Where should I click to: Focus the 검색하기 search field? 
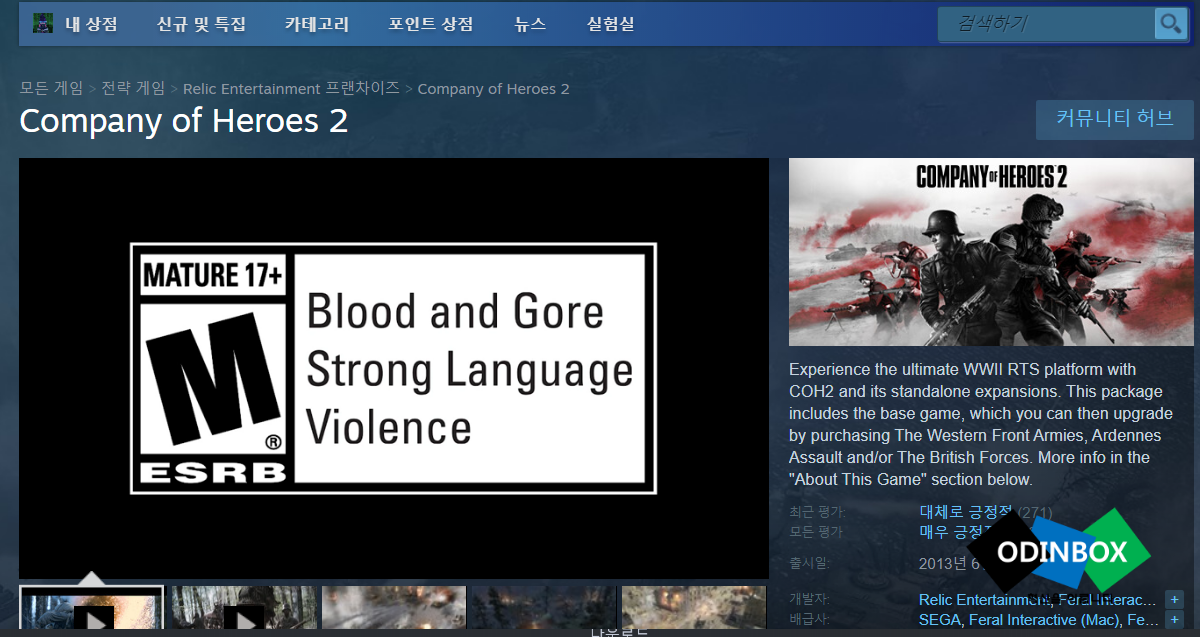coord(1046,24)
